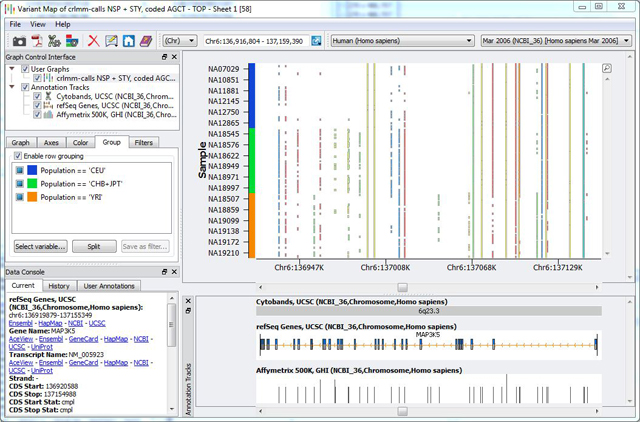
Task: Open the GeneCard link under Gene Name
Action: [84, 339]
